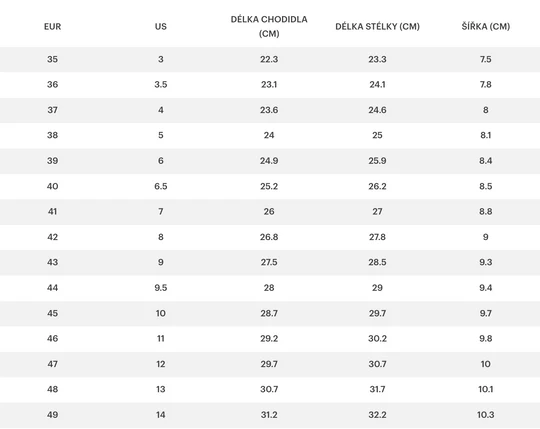This screenshot has width=540, height=429.
Task: Select the DÉLKA STÉLKY (CM) header
Action: pyautogui.click(x=377, y=27)
